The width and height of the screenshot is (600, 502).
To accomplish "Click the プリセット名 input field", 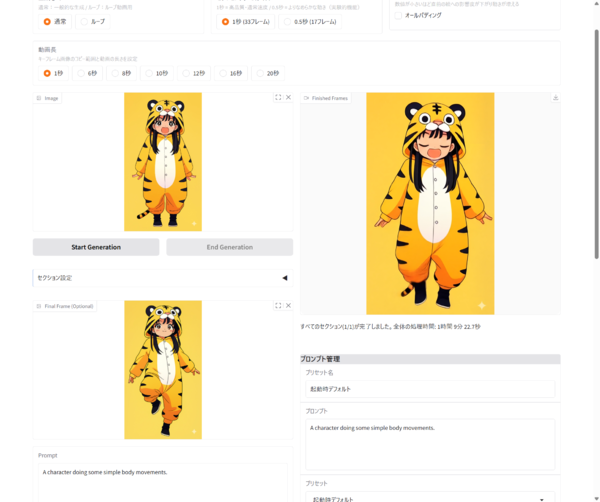I will pos(430,389).
